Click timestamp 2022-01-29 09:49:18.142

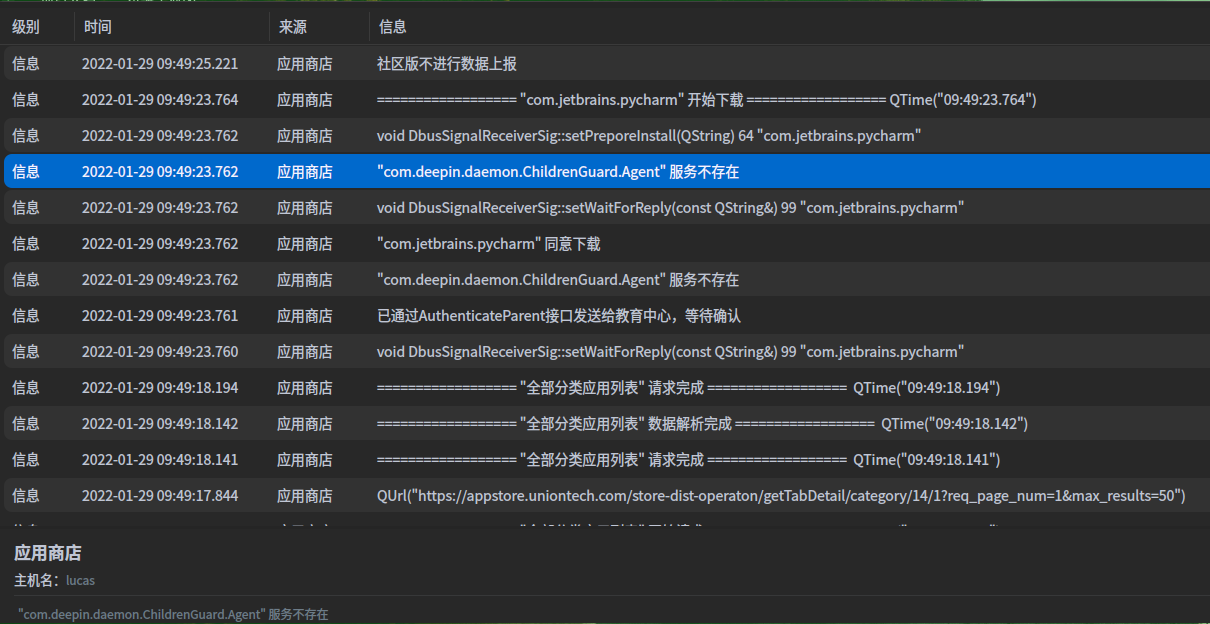tap(160, 424)
